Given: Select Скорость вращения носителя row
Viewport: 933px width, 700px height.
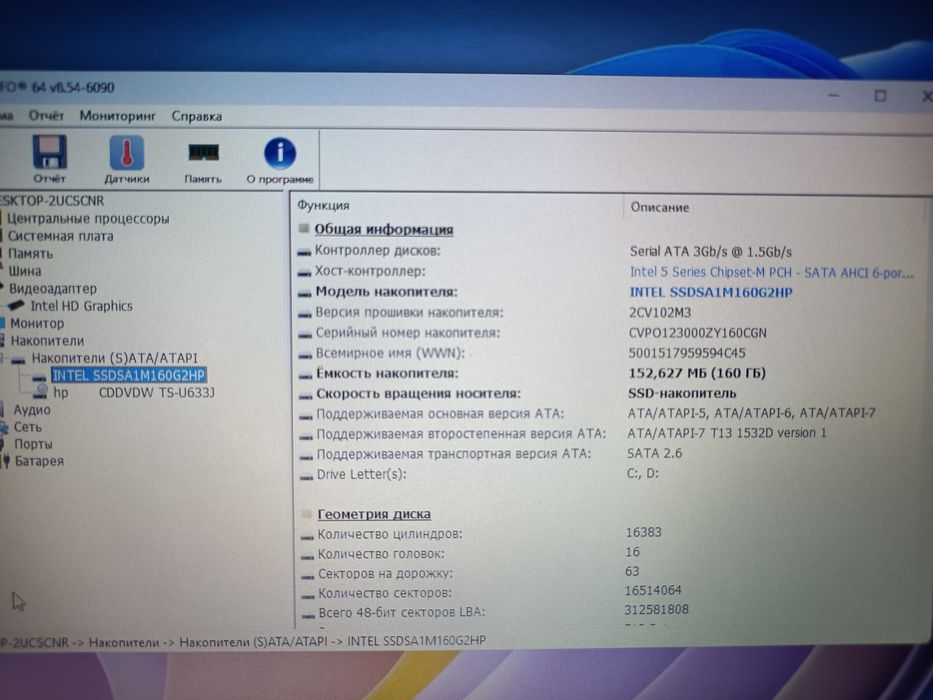Looking at the screenshot, I should (x=418, y=393).
